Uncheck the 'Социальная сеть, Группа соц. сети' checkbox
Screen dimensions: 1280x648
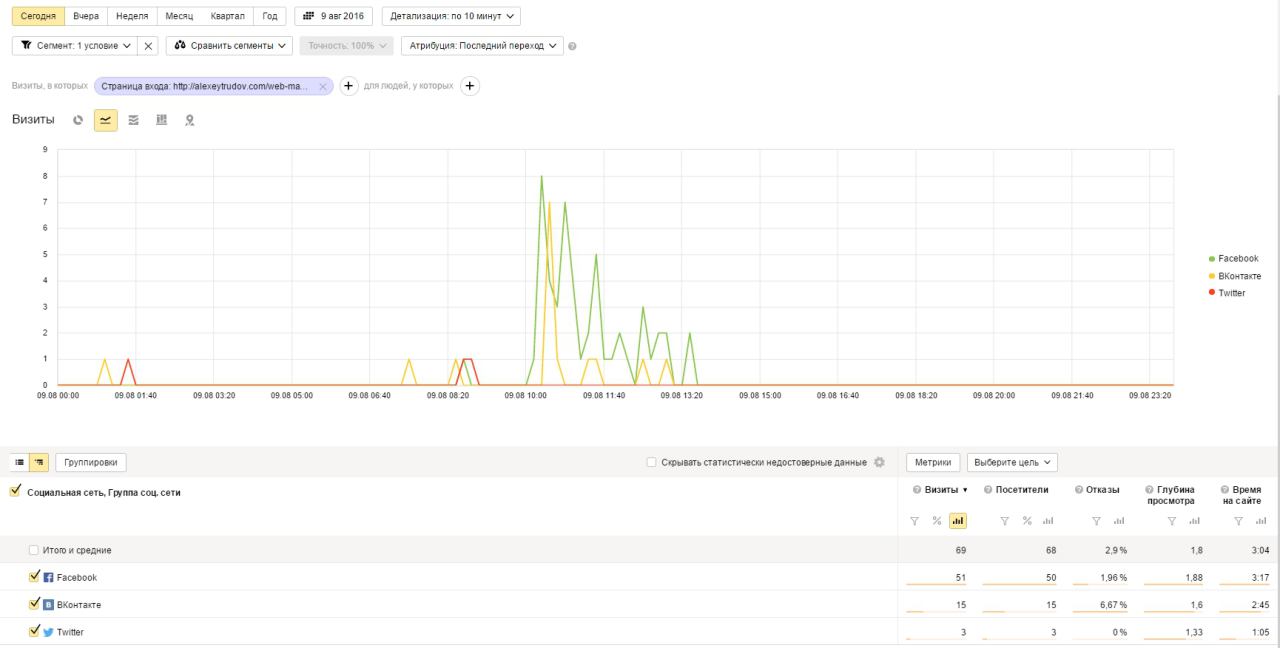pos(15,491)
